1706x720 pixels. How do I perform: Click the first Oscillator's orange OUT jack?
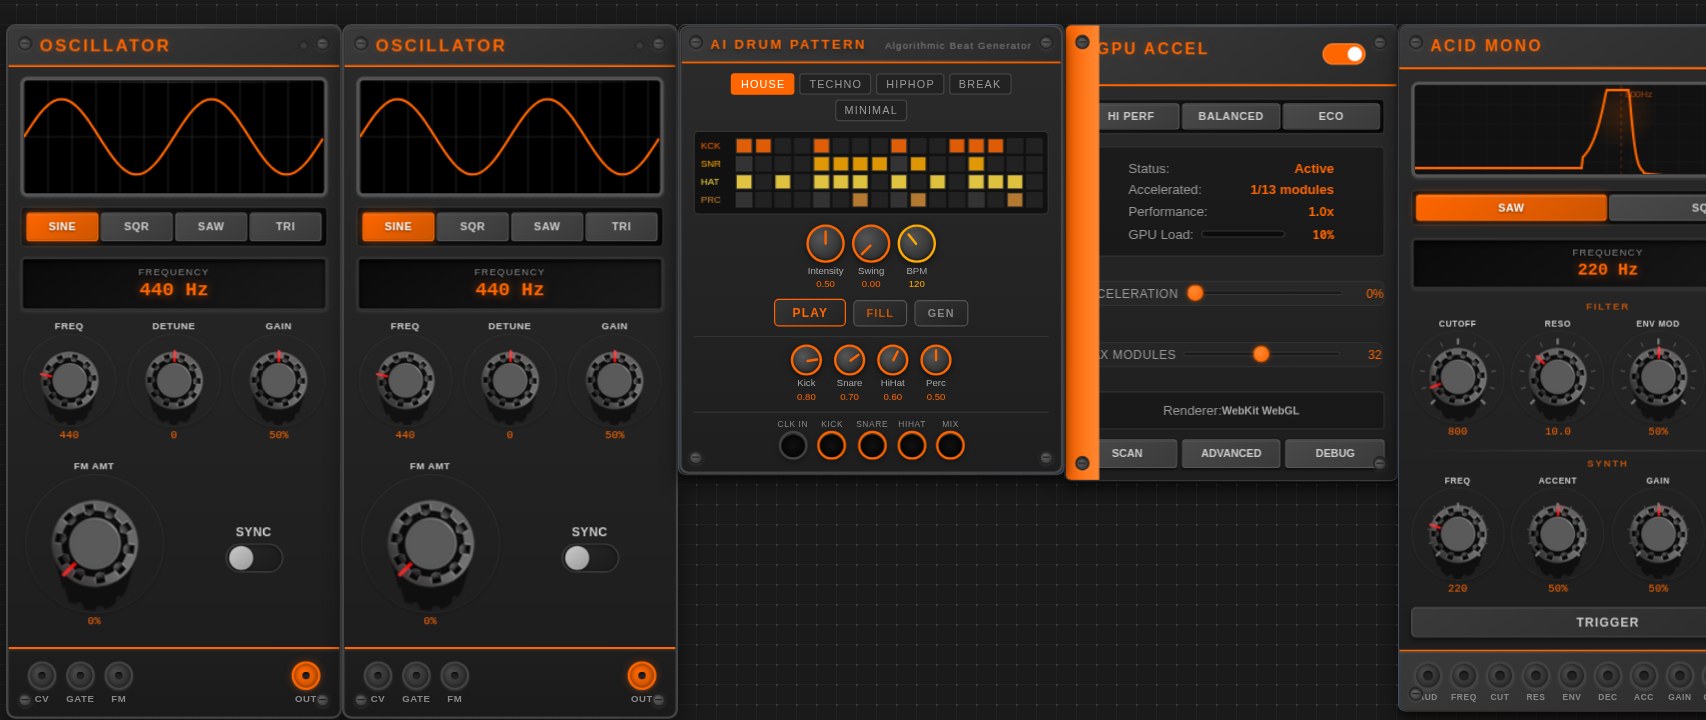coord(305,676)
